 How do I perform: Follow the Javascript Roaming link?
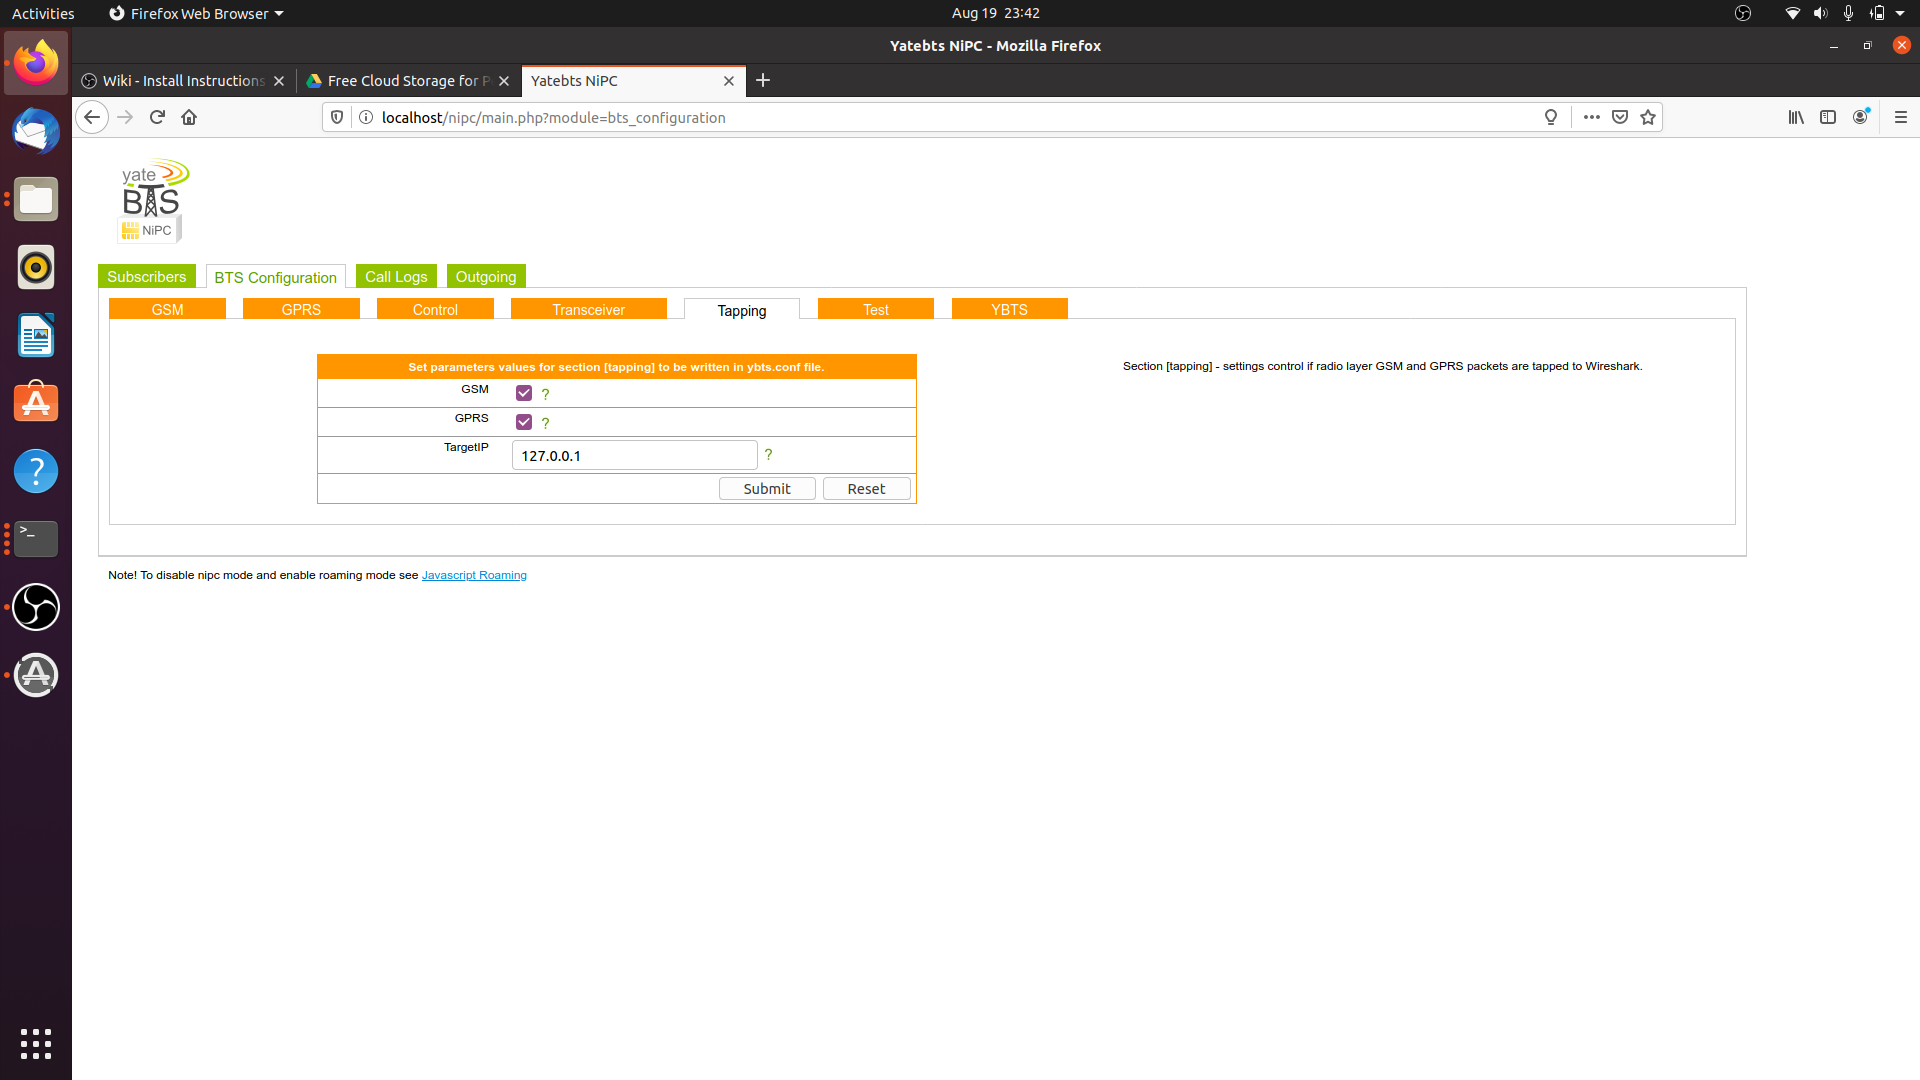(474, 575)
